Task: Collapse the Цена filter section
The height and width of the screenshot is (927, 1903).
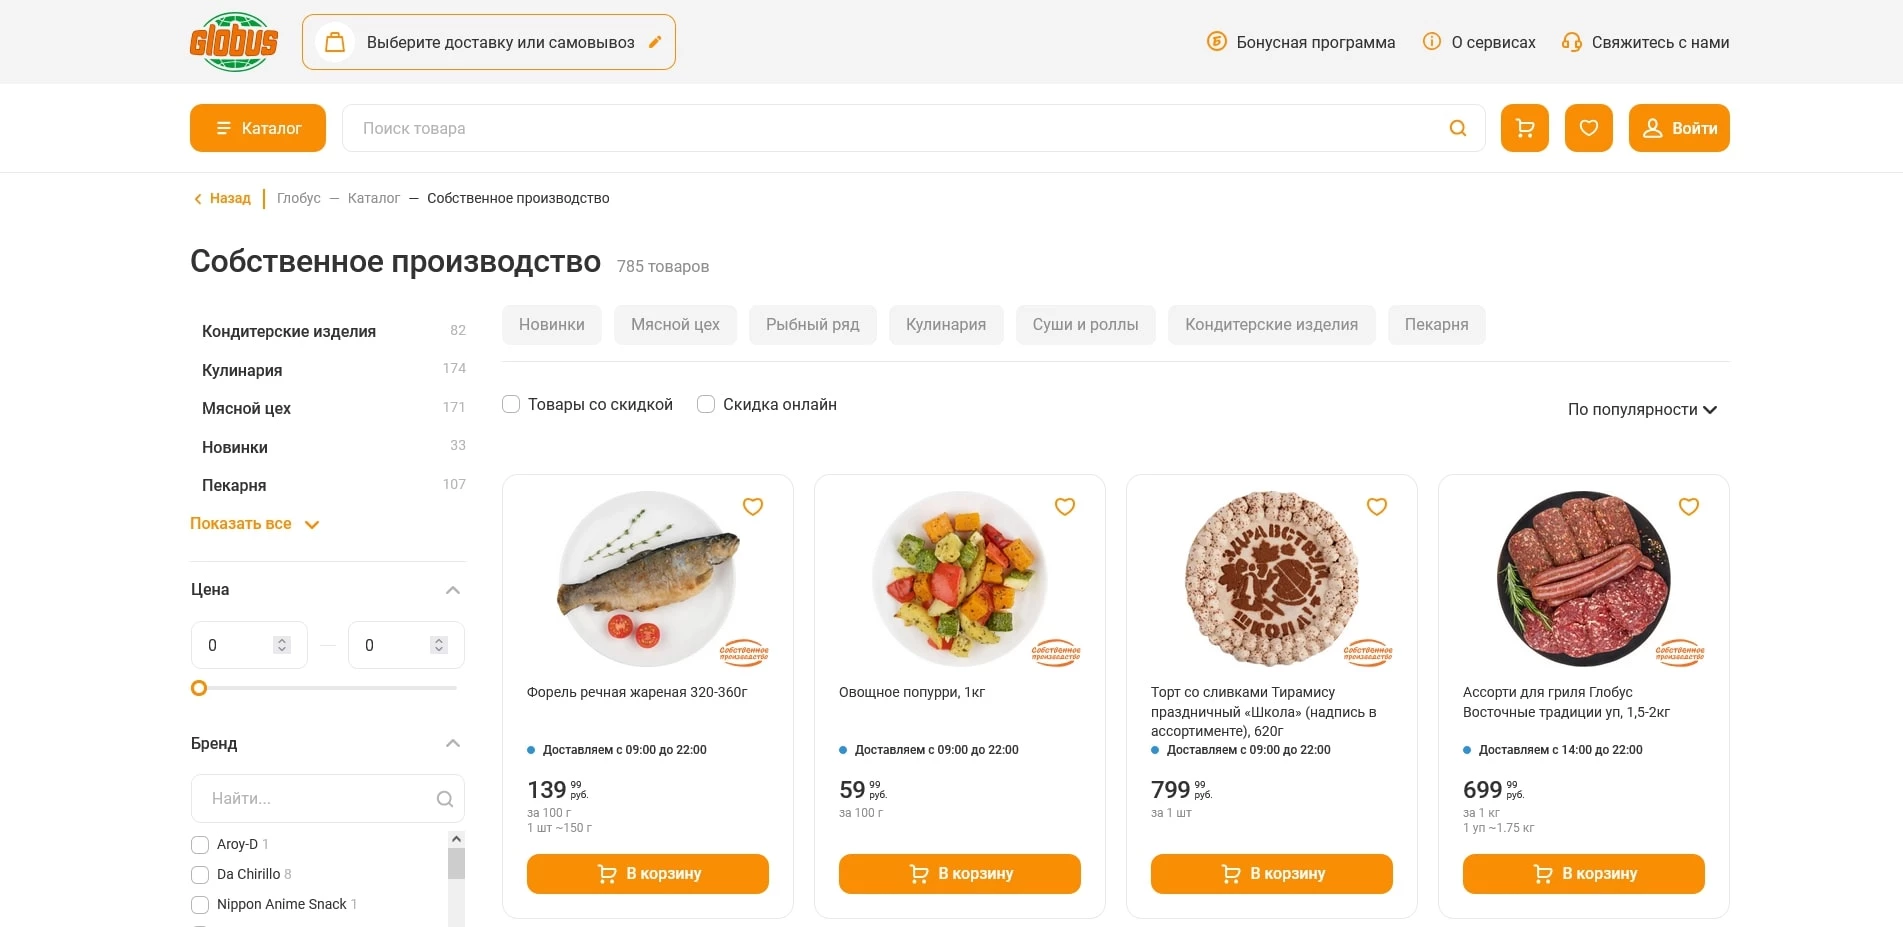Action: pos(452,590)
